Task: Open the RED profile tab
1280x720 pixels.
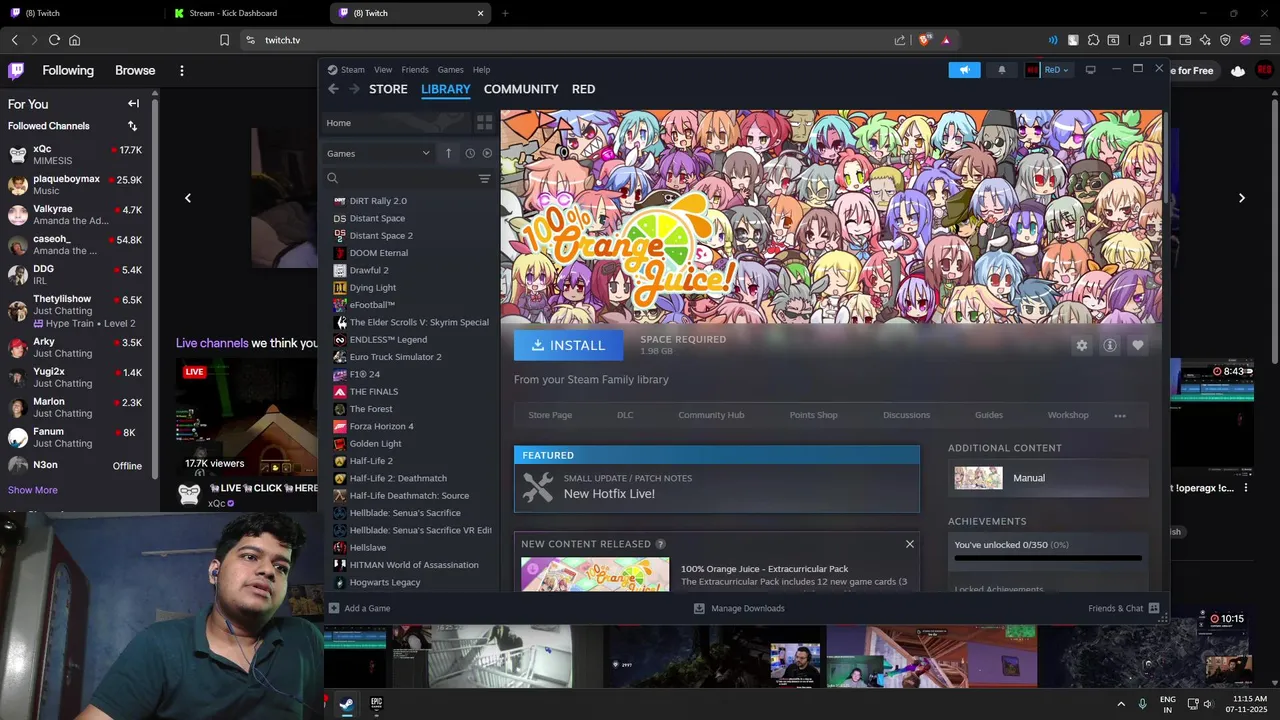Action: [583, 89]
